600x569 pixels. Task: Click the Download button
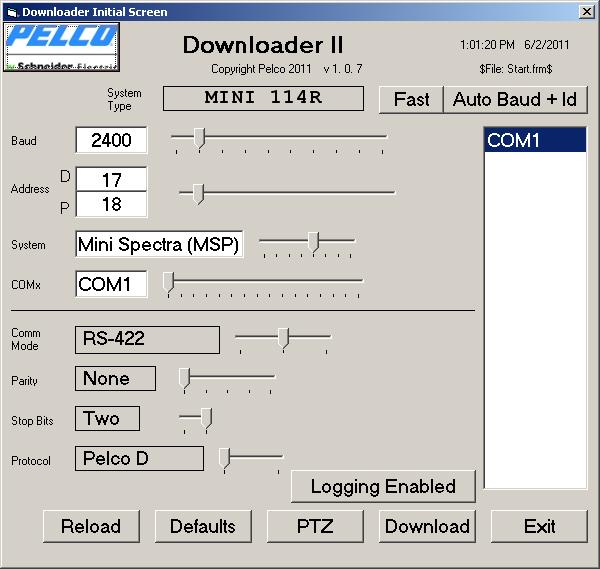[427, 526]
